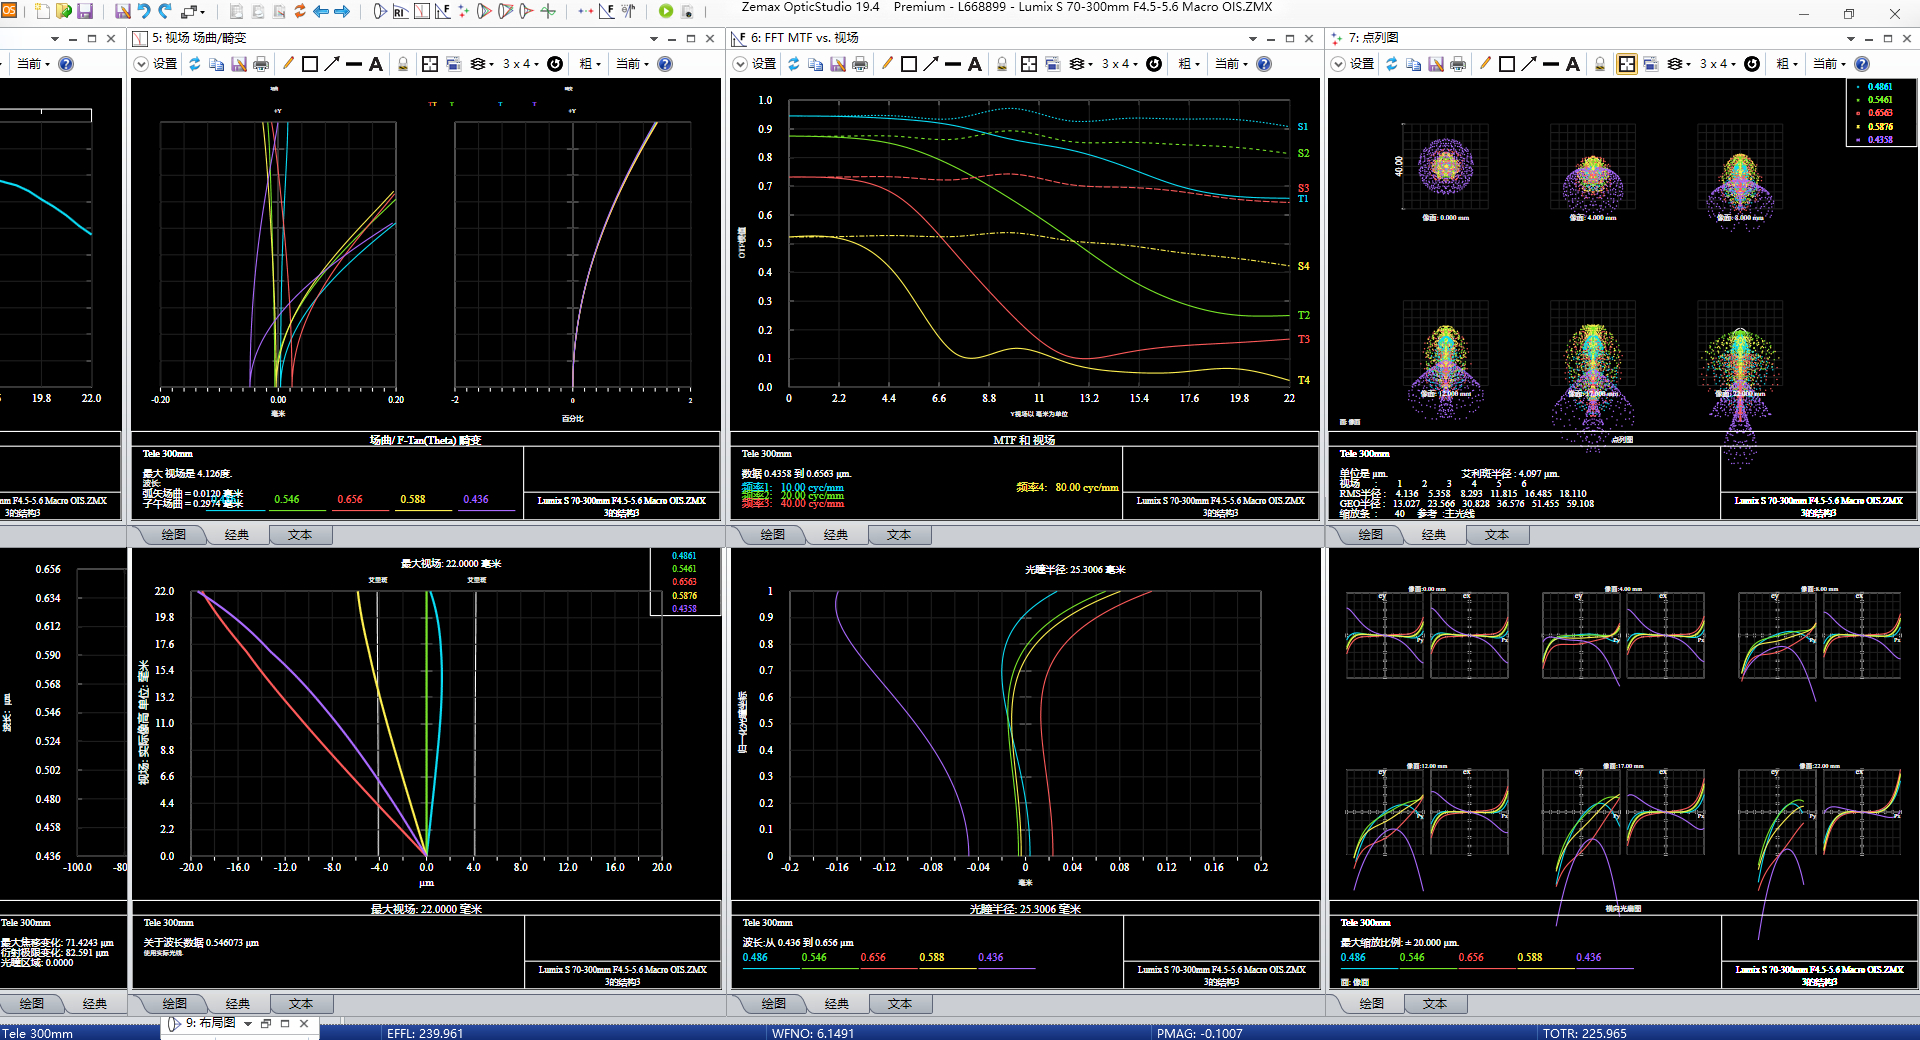Toggle the active cursor icon in window 5
Image resolution: width=1920 pixels, height=1040 pixels.
click(430, 64)
